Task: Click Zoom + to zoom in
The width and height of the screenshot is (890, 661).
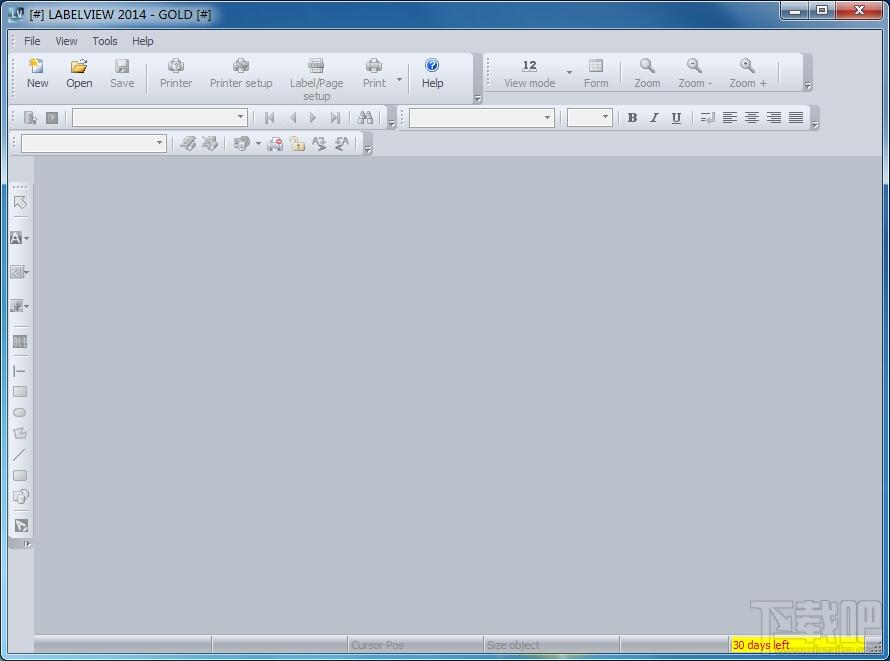Action: click(748, 73)
